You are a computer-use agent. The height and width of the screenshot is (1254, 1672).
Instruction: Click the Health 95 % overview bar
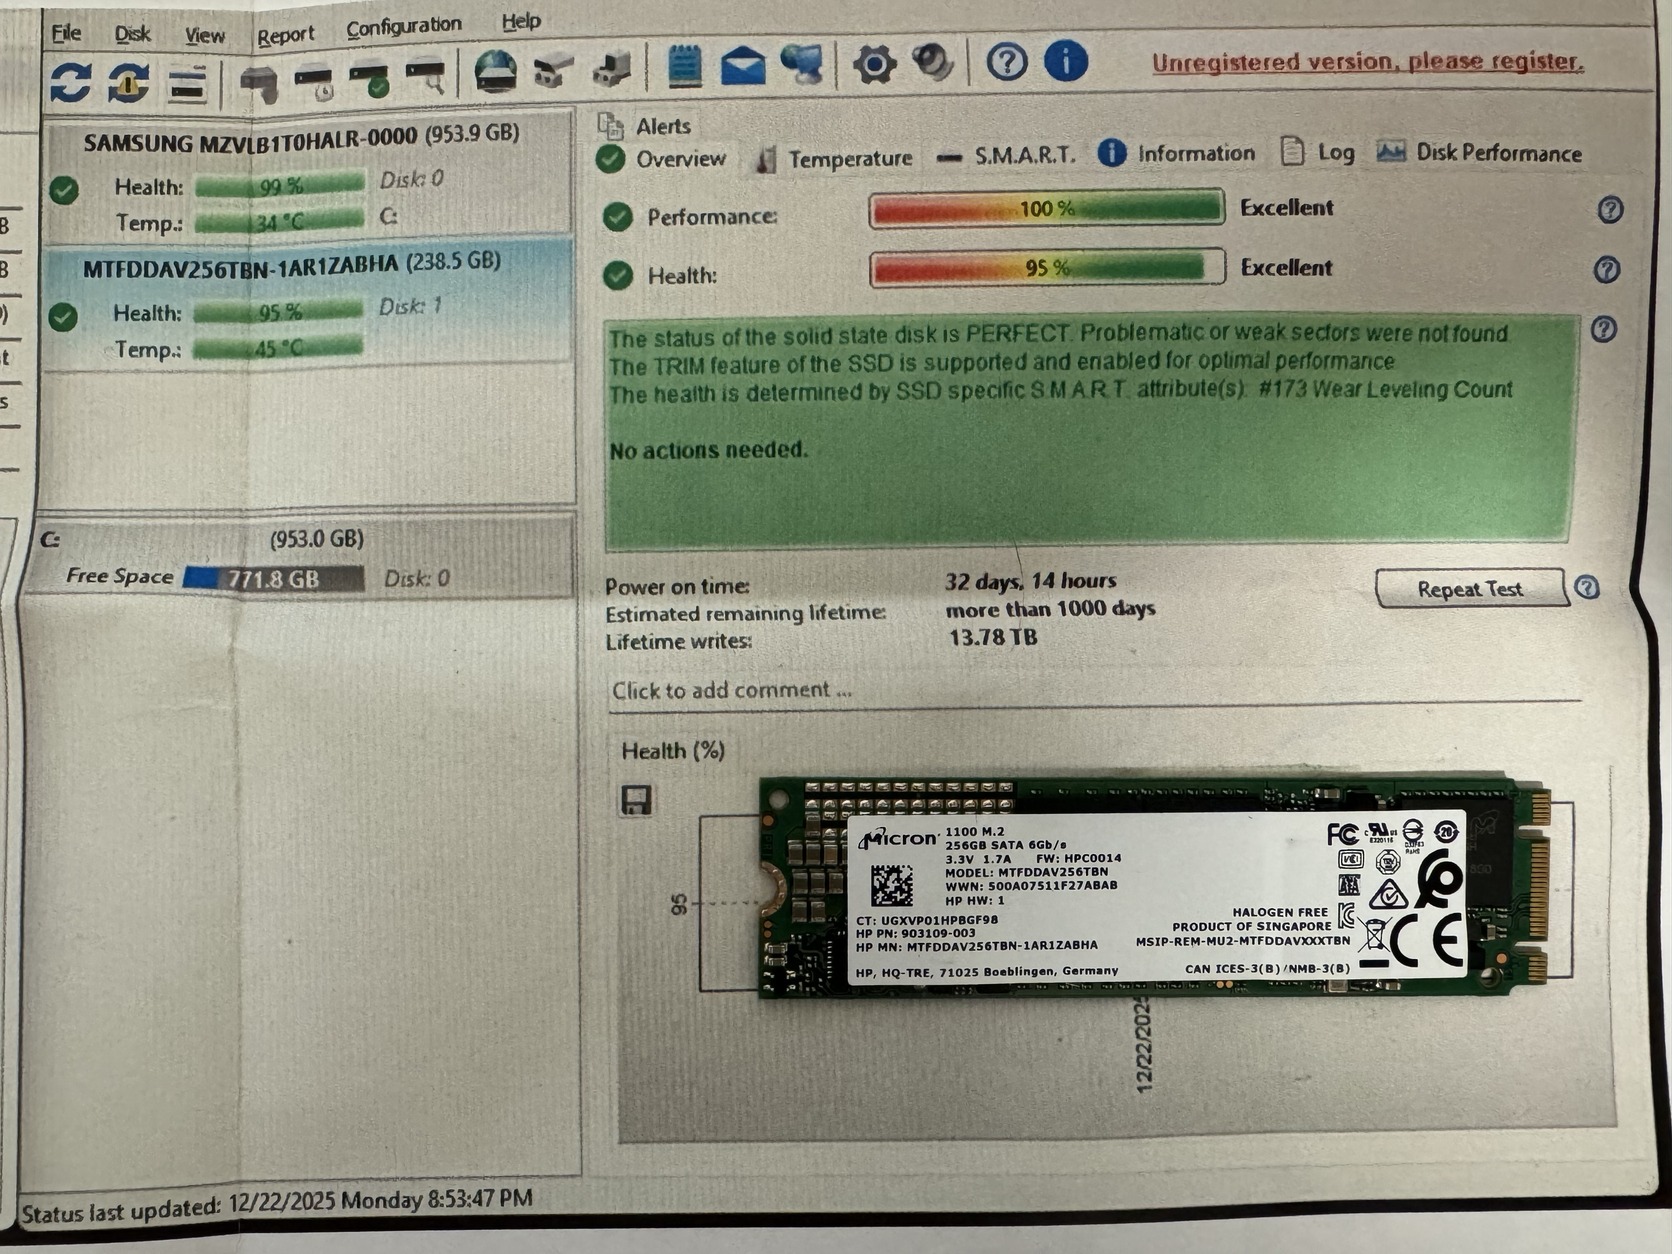(x=1047, y=268)
